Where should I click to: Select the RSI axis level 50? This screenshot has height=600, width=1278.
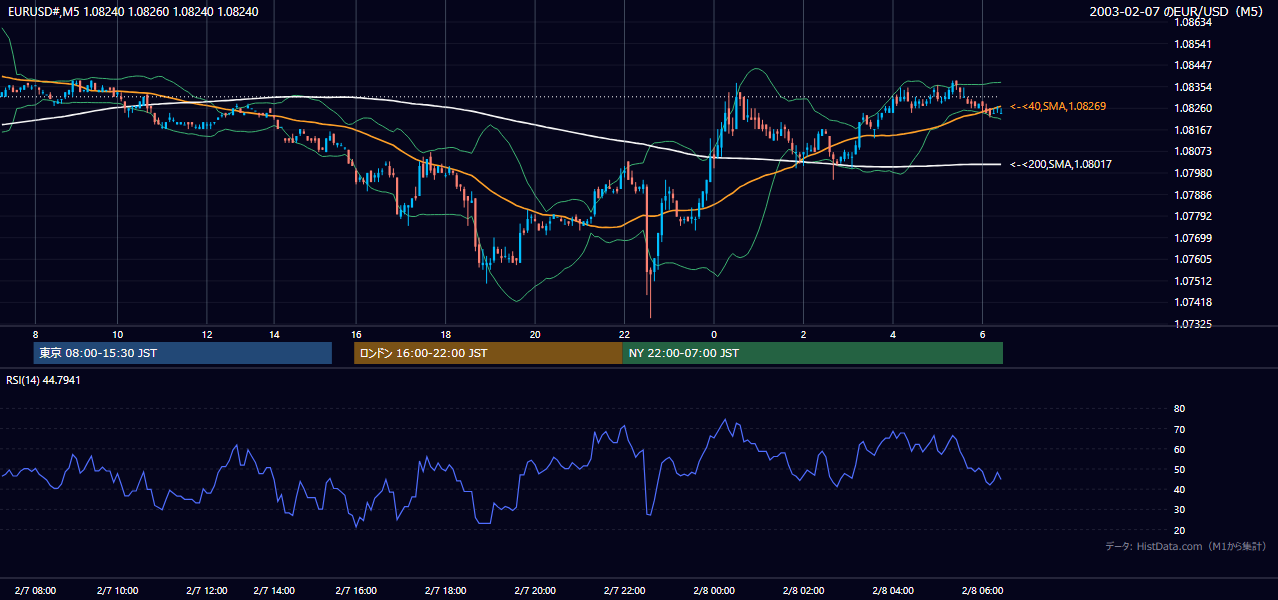tap(1179, 470)
